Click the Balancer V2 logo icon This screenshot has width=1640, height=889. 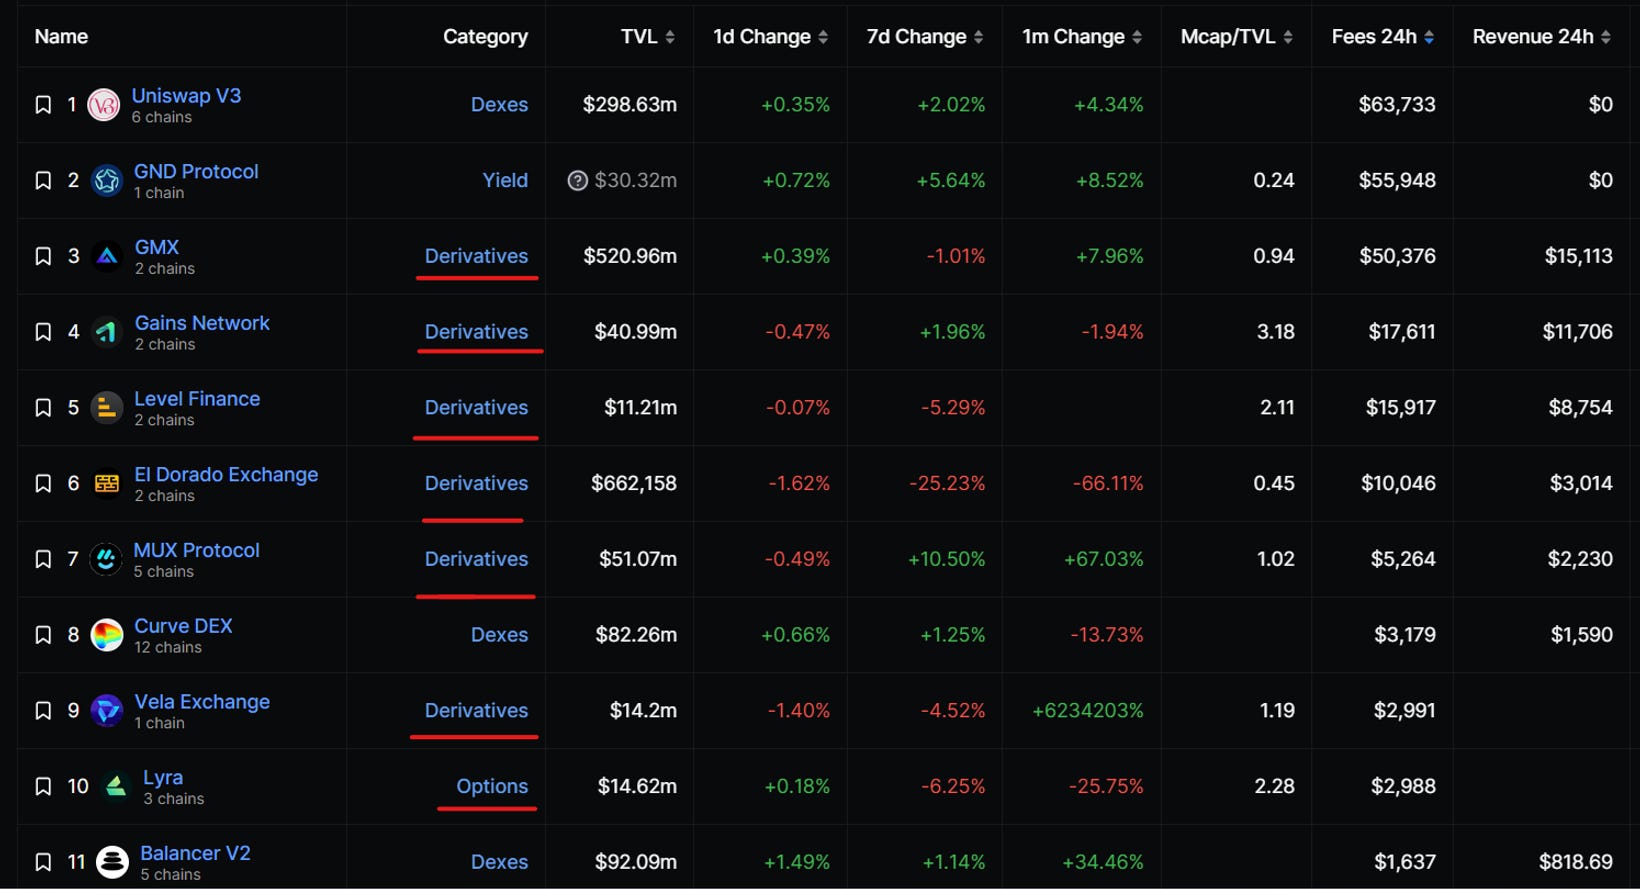pyautogui.click(x=112, y=862)
